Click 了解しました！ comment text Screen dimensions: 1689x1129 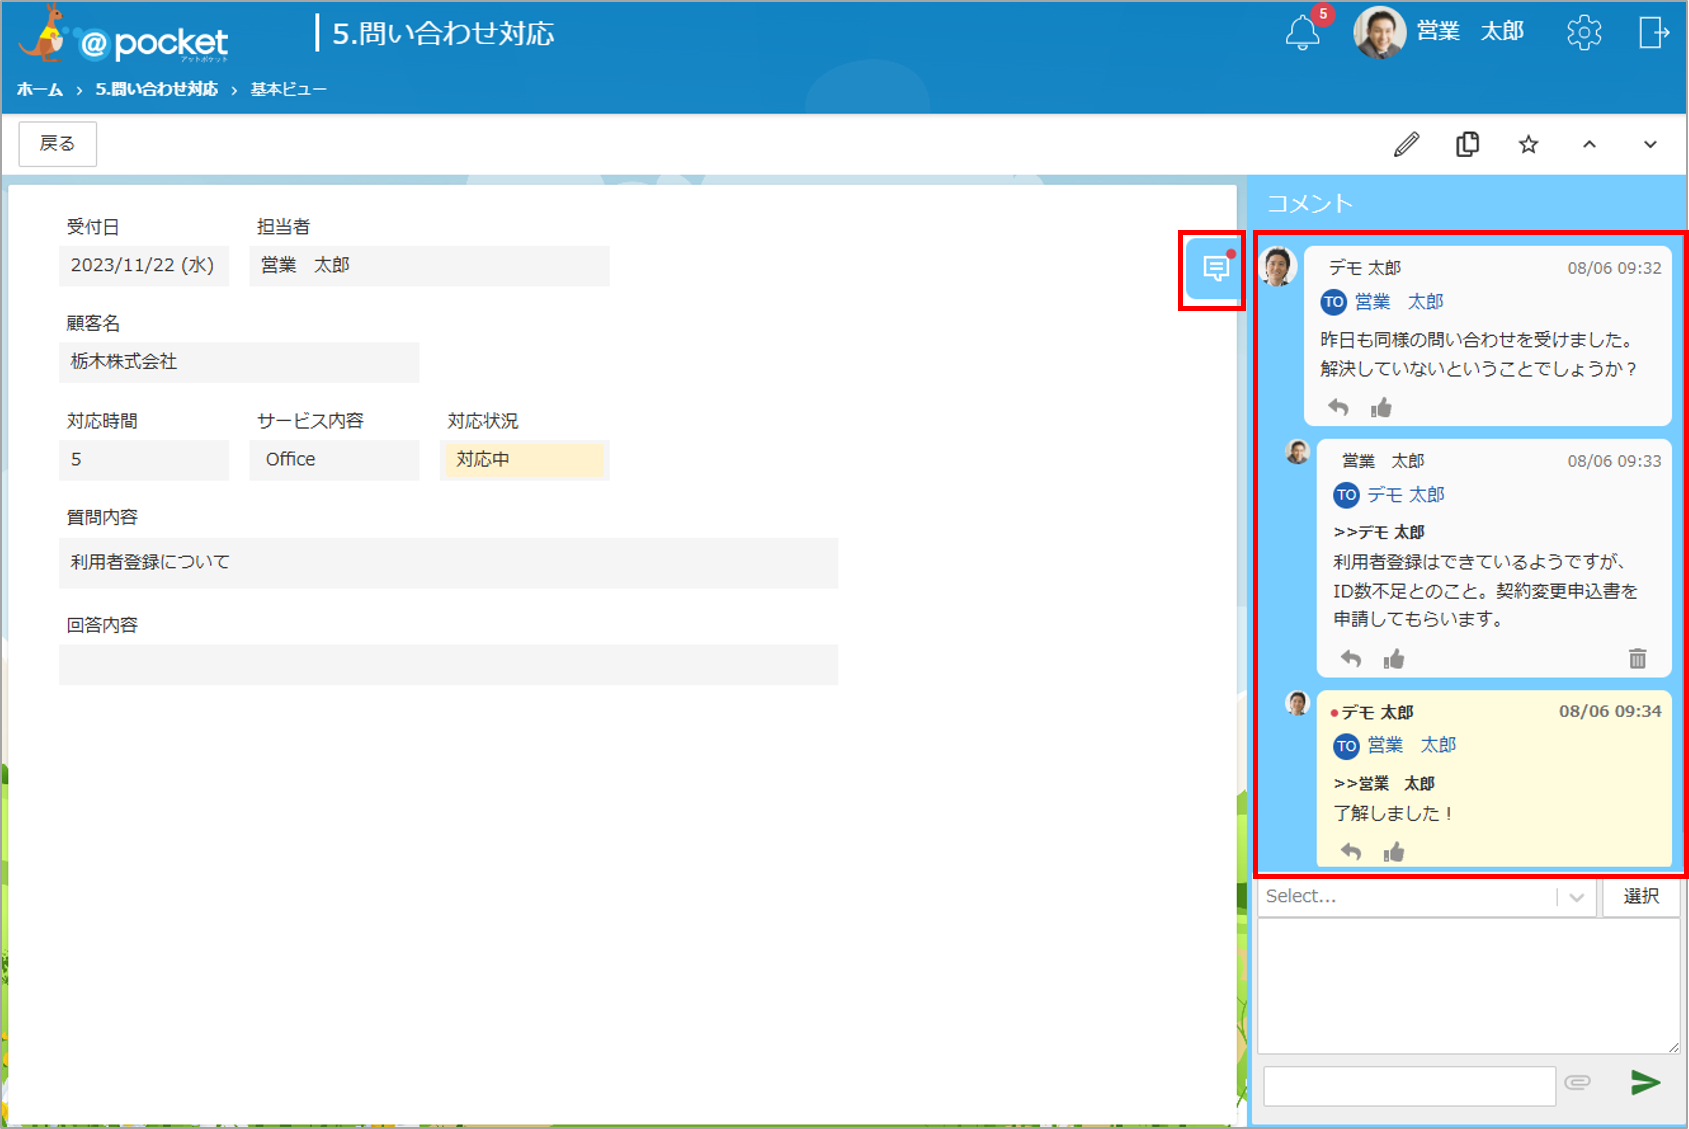point(1393,813)
